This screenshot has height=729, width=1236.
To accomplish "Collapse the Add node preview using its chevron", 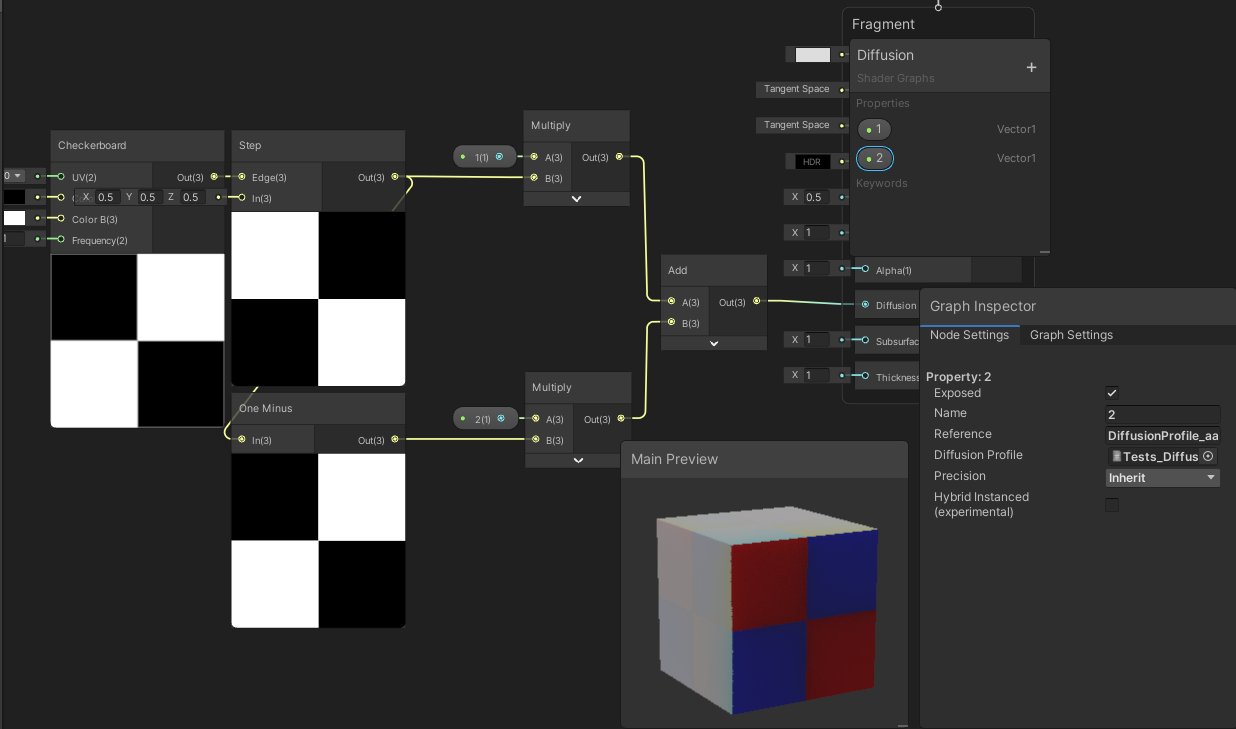I will click(x=713, y=343).
